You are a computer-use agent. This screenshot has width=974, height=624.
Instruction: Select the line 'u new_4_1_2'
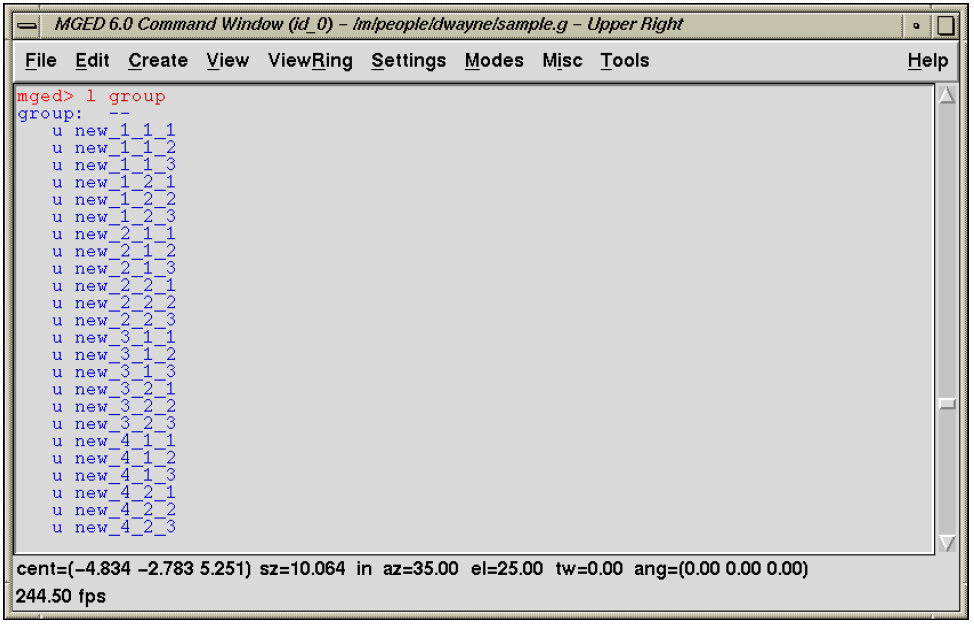(x=114, y=459)
